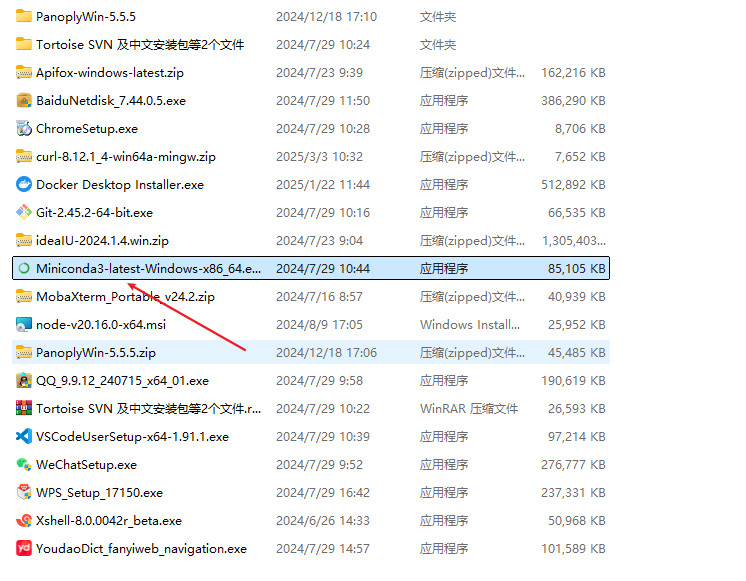Click the ChromeSetup.exe icon

24,128
